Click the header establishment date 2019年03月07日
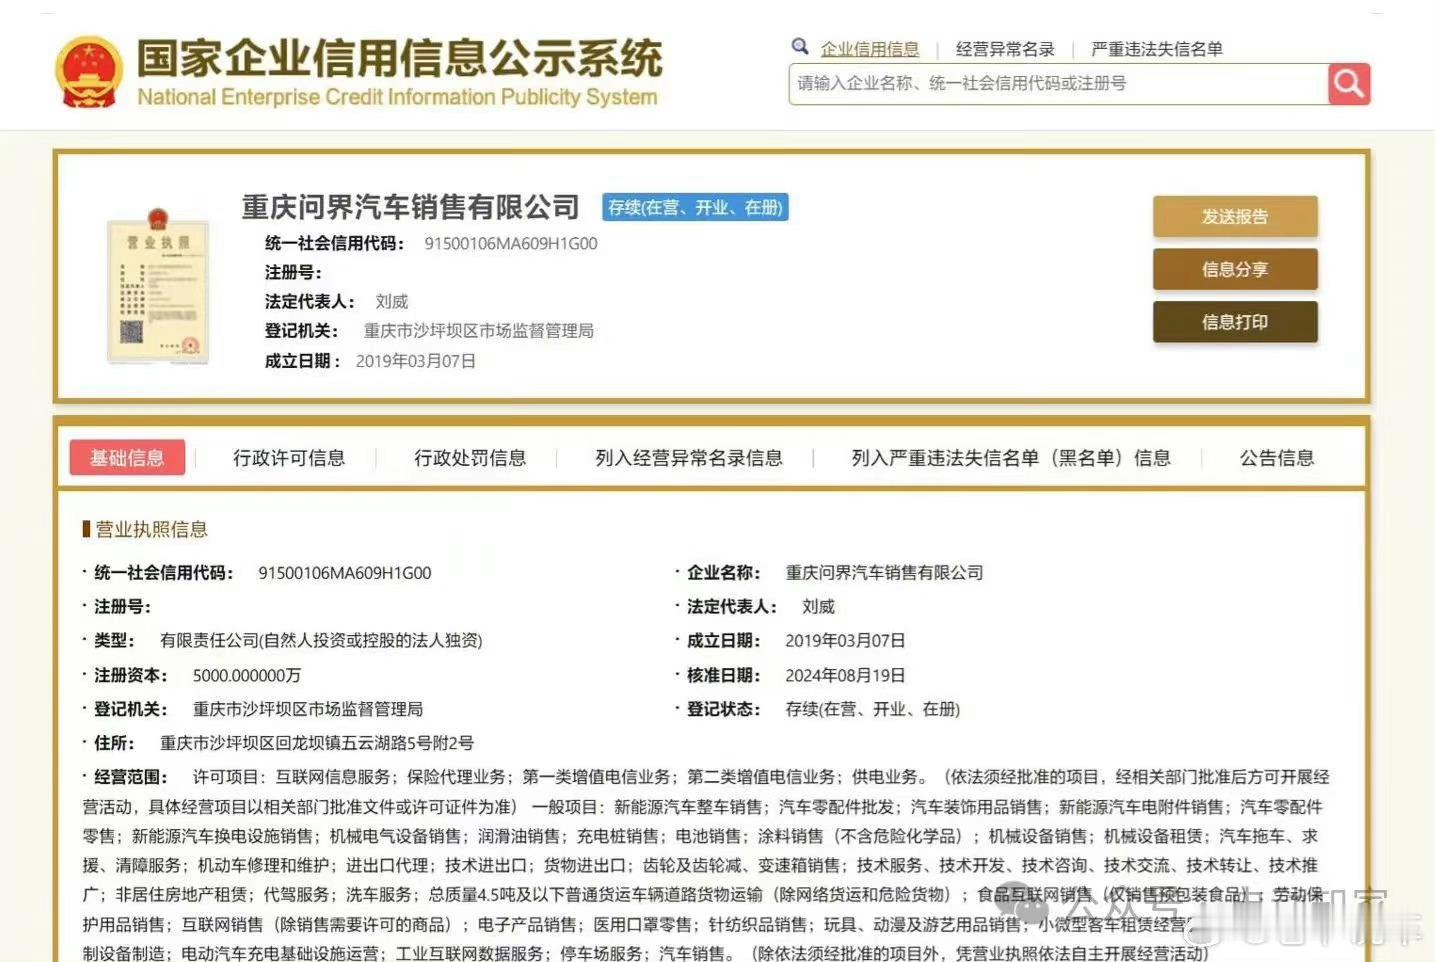1435x962 pixels. click(x=416, y=361)
